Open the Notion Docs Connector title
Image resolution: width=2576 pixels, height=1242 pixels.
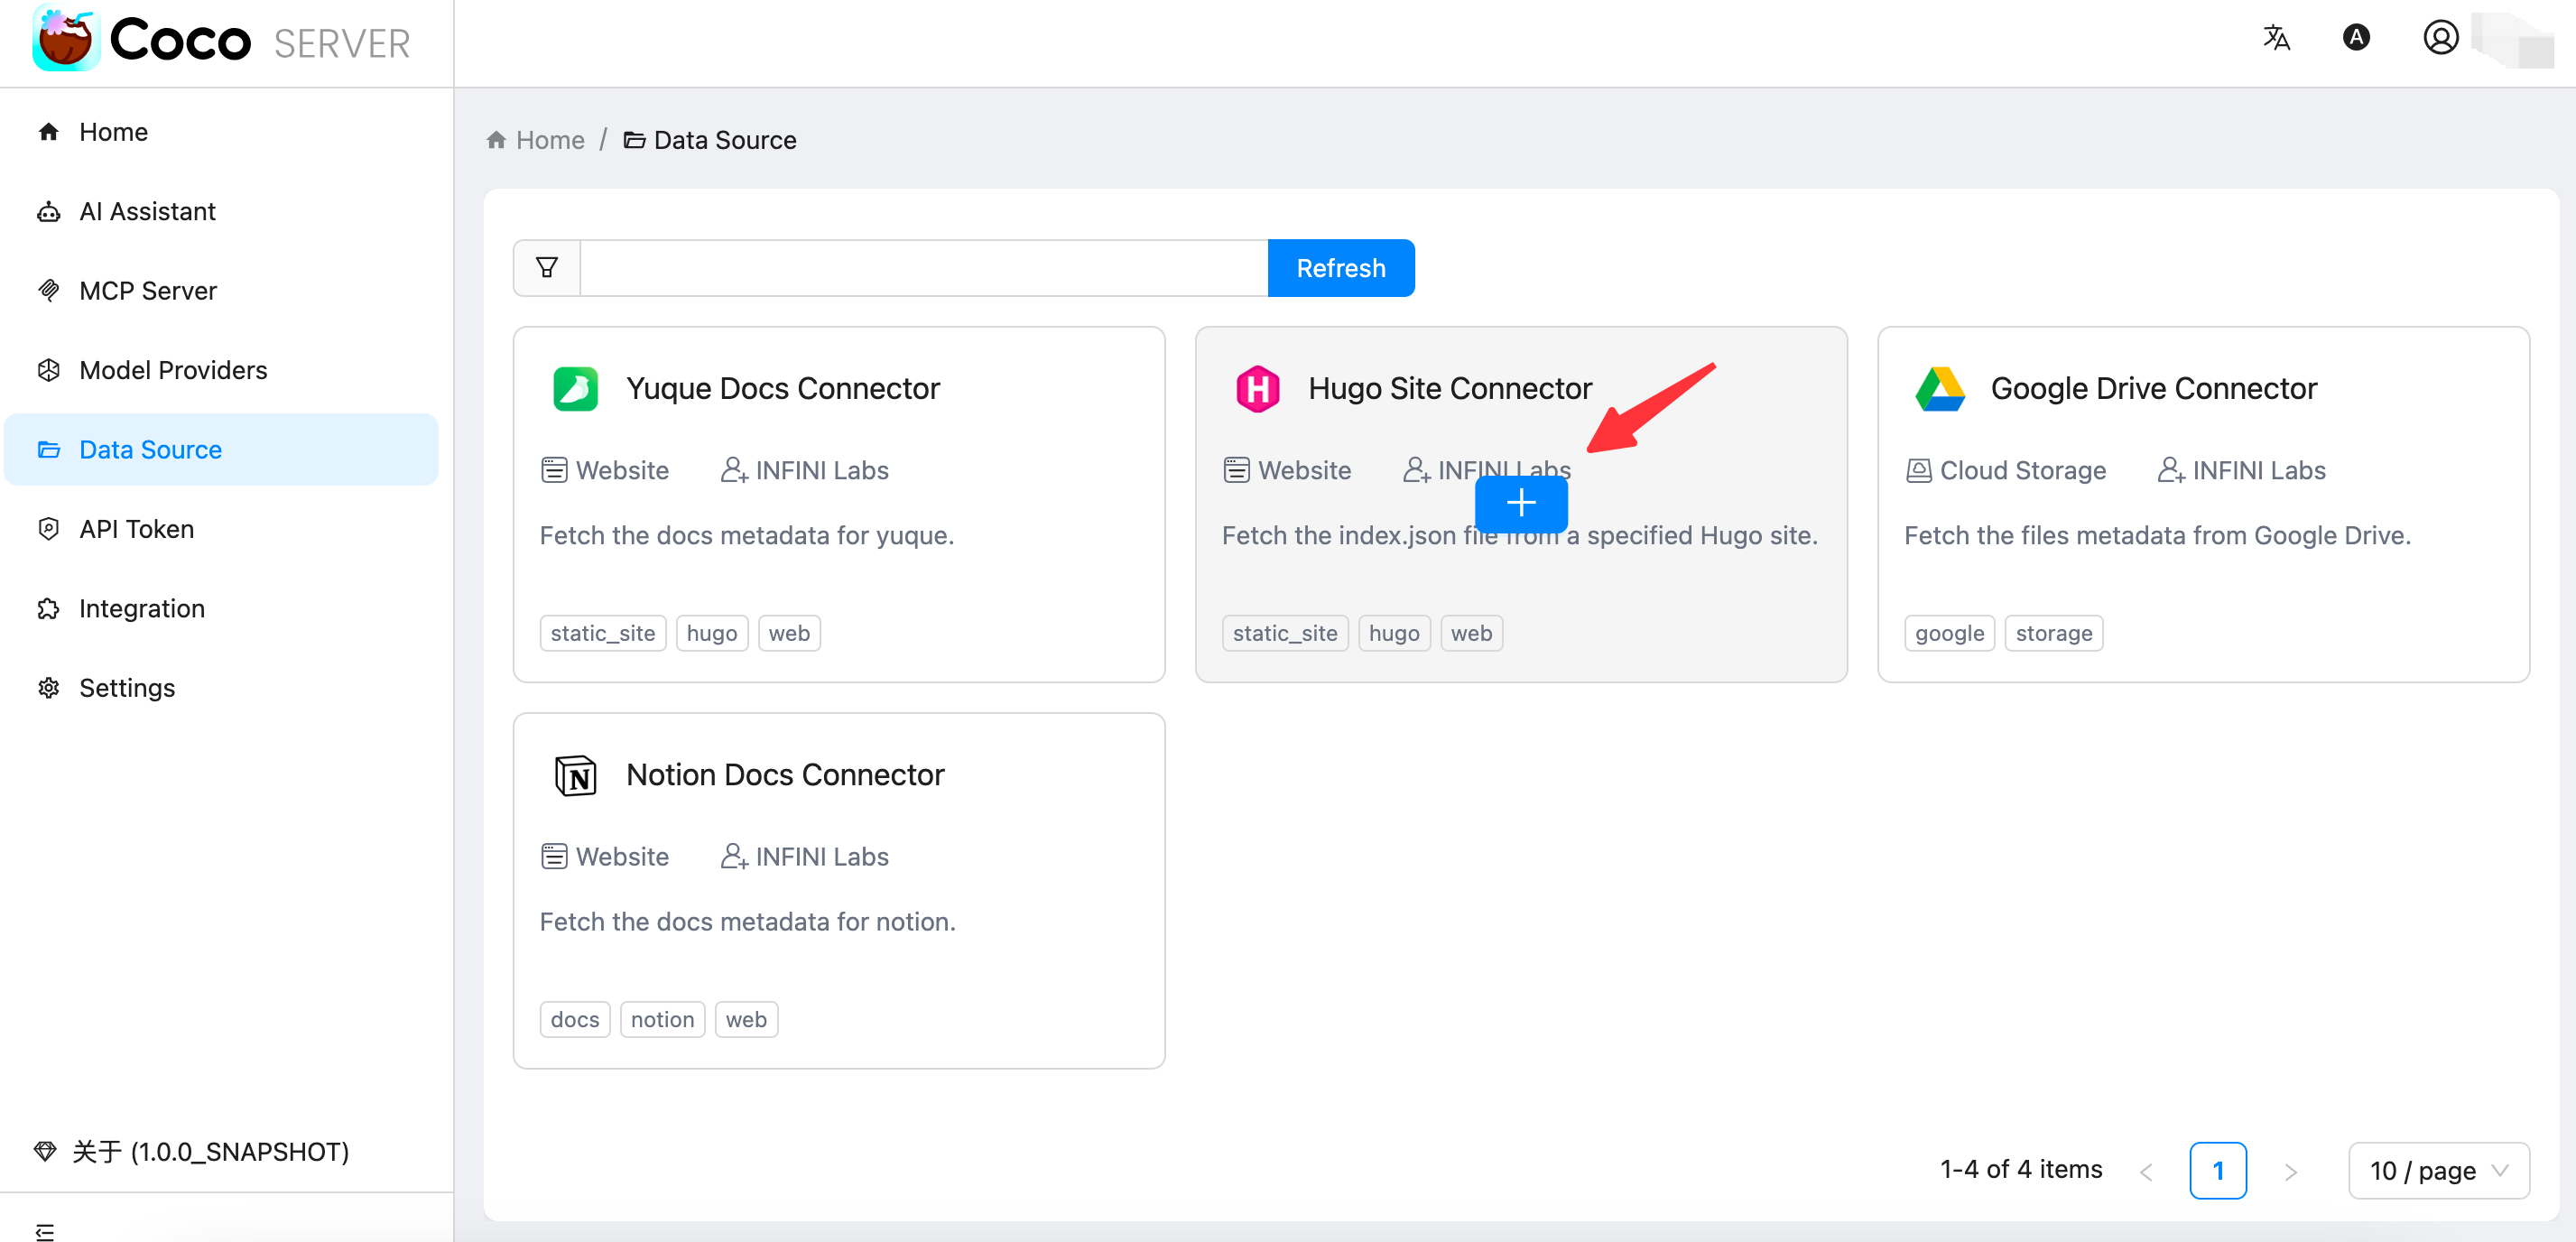tap(785, 775)
